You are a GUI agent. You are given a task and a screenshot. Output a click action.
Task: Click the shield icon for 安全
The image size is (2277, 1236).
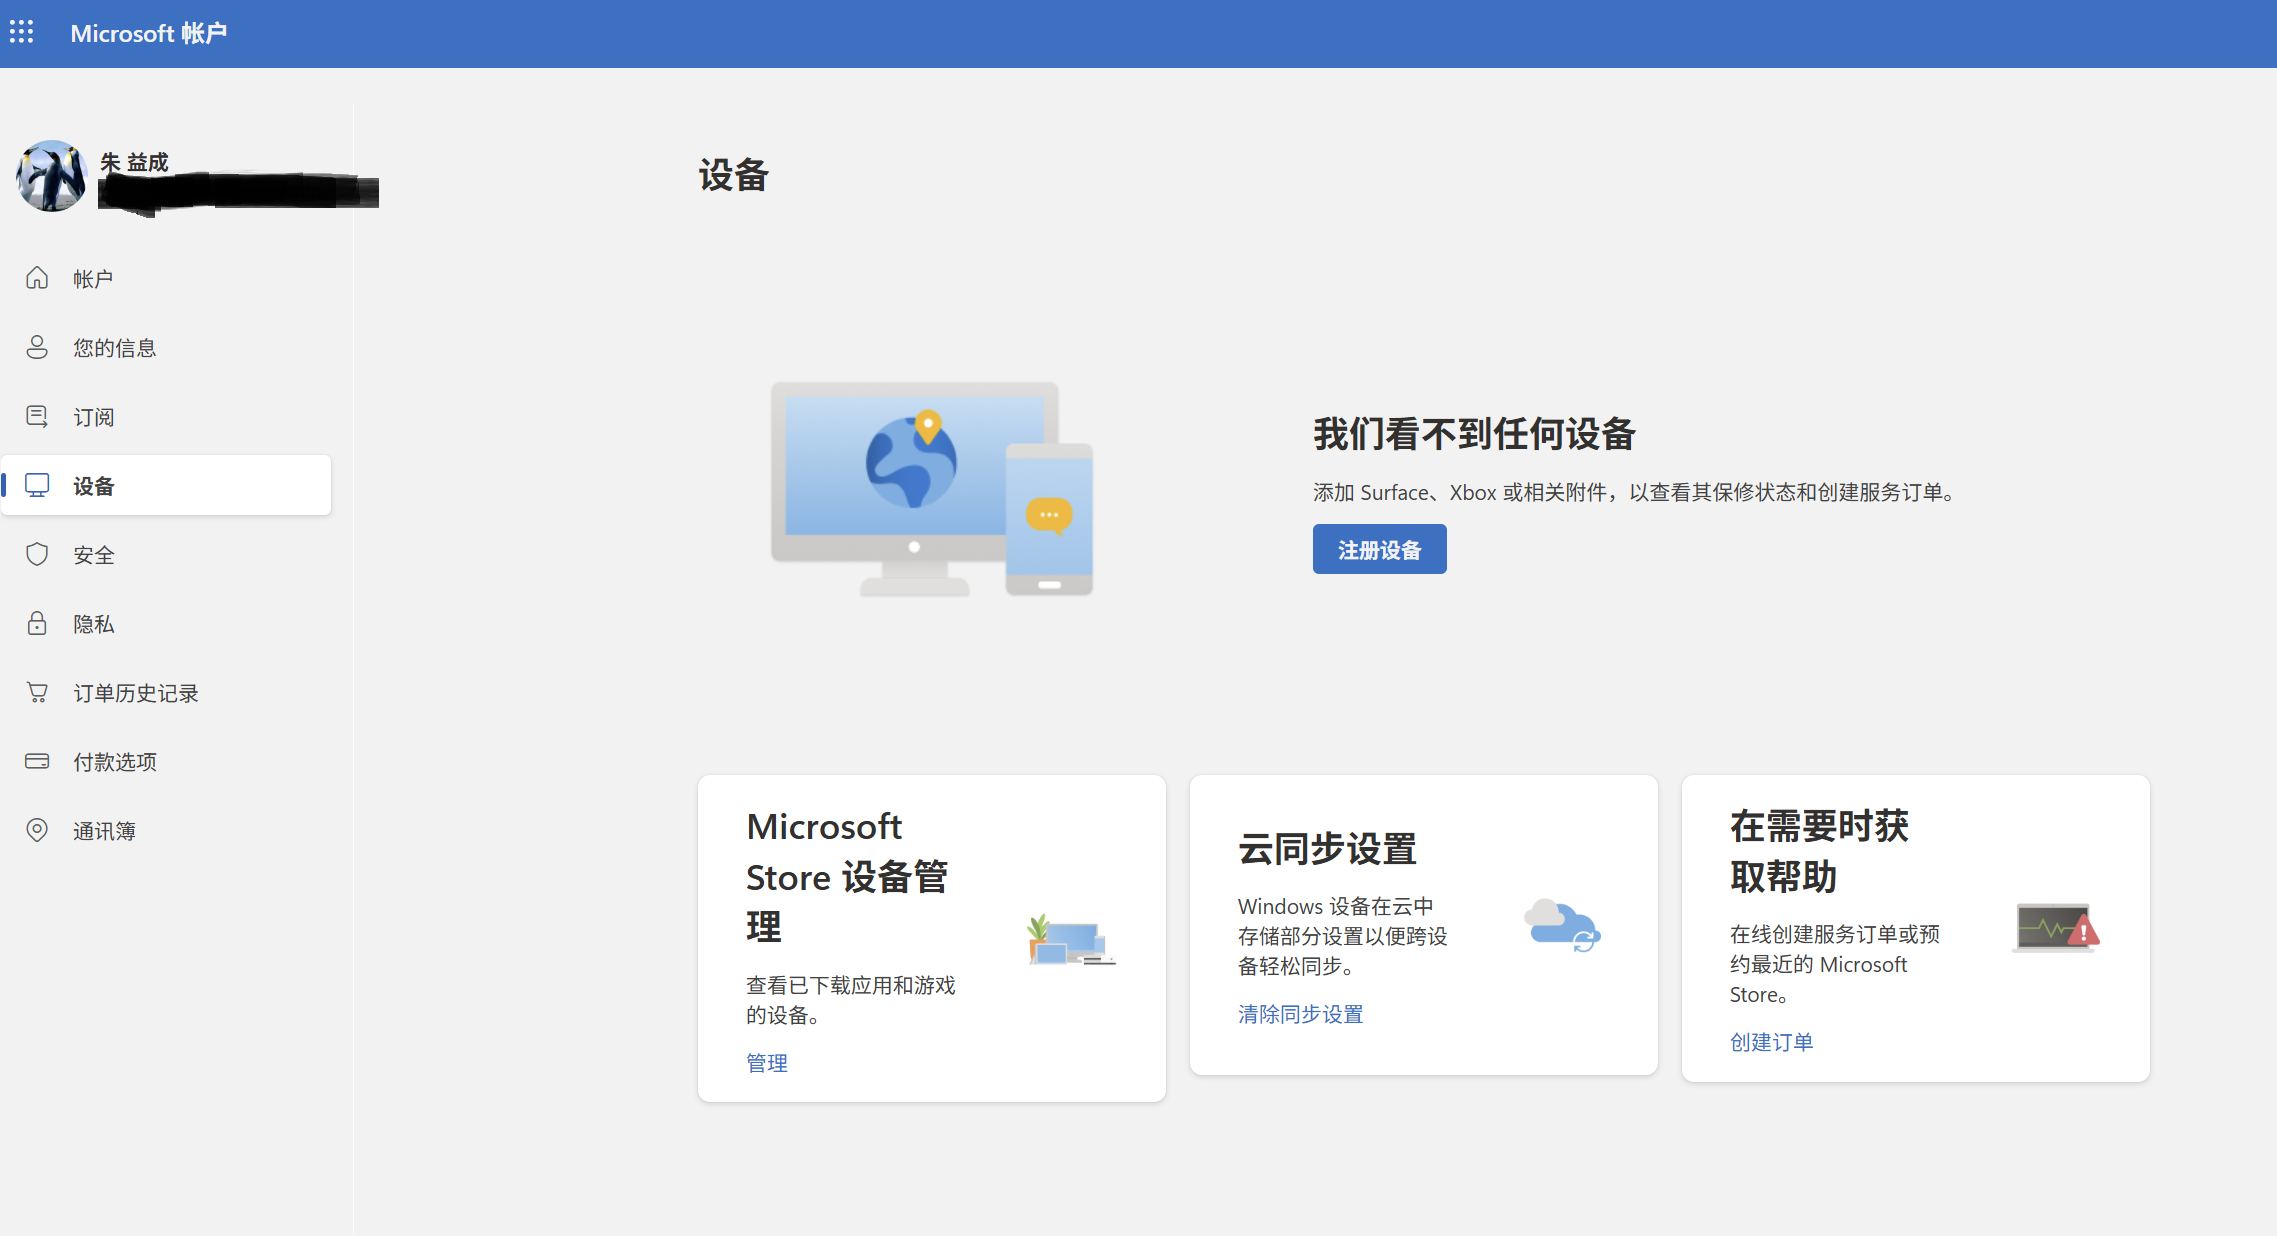point(37,554)
